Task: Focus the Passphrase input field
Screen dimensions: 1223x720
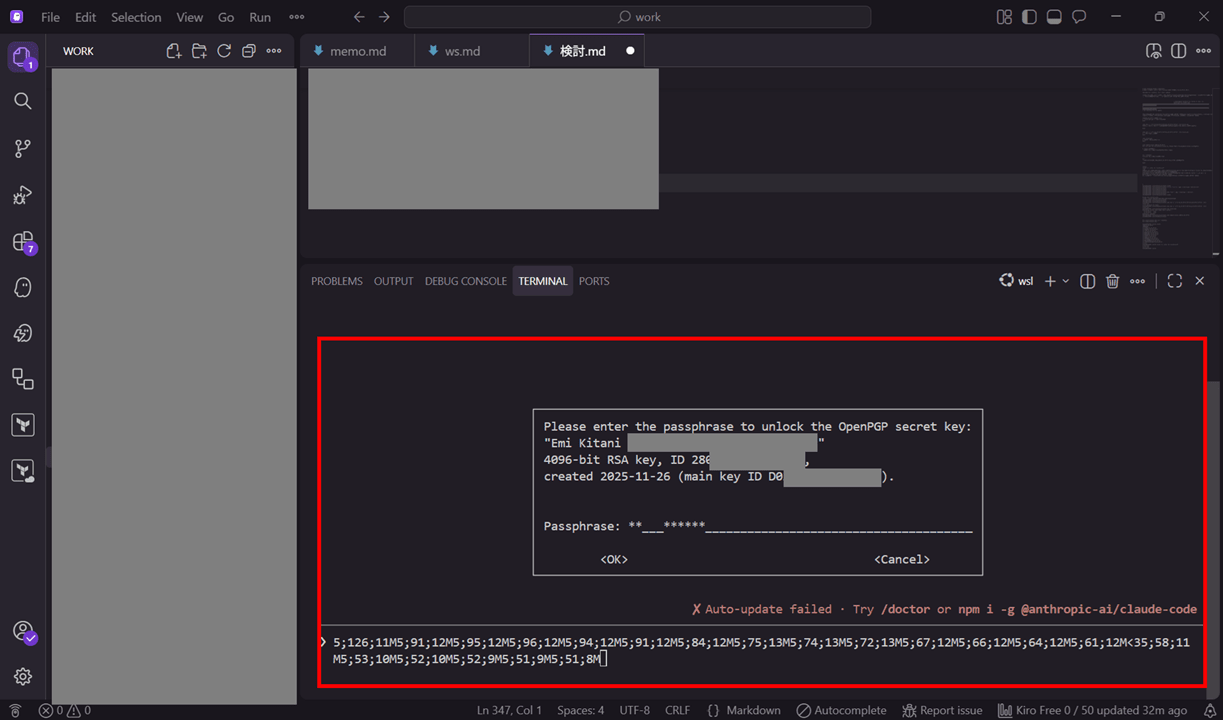Action: [800, 526]
